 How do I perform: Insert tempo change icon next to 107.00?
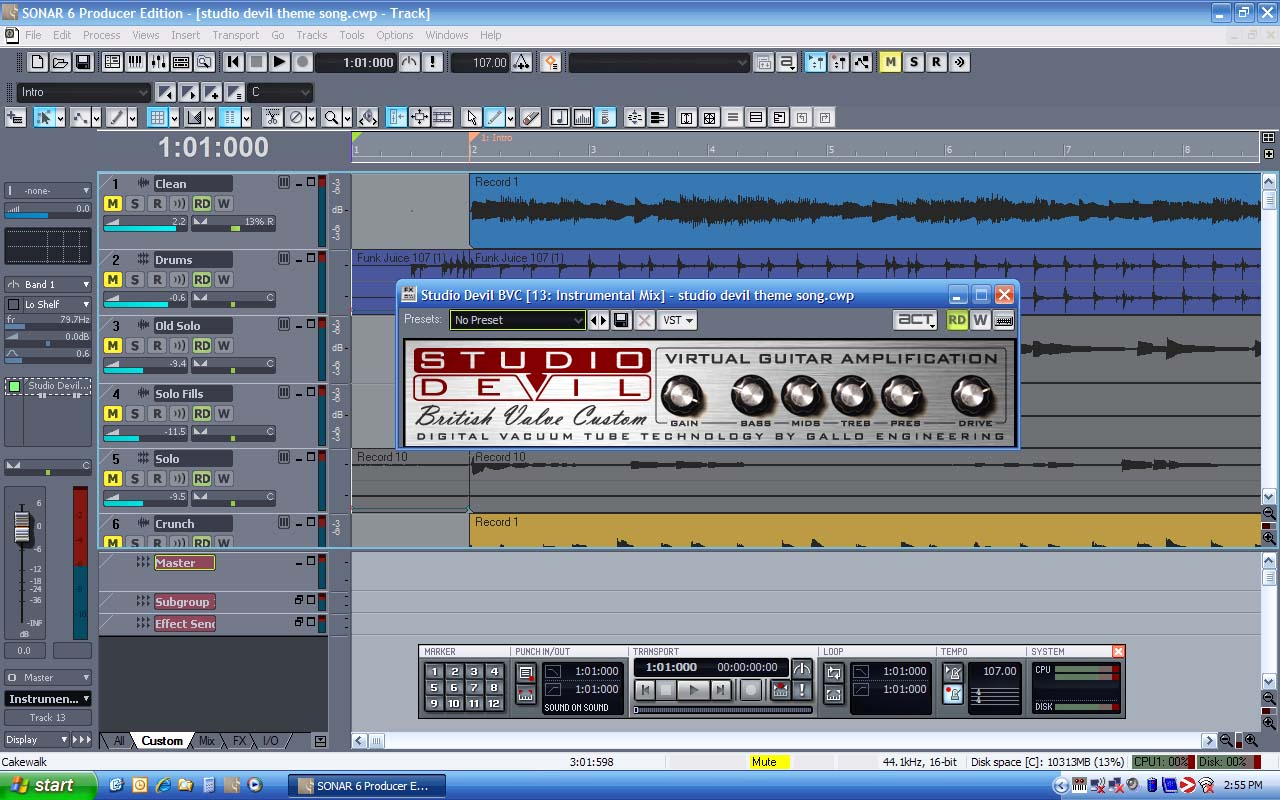click(521, 62)
